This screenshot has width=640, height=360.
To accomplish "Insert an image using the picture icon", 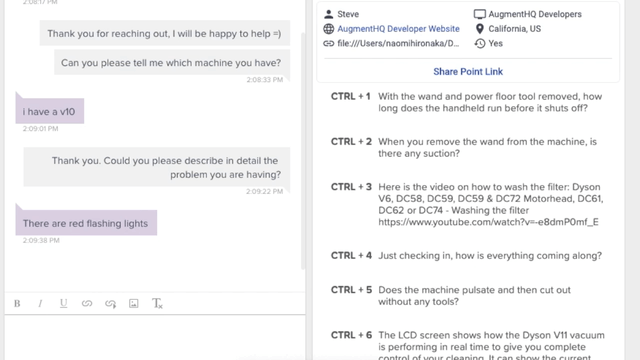I will (x=133, y=303).
